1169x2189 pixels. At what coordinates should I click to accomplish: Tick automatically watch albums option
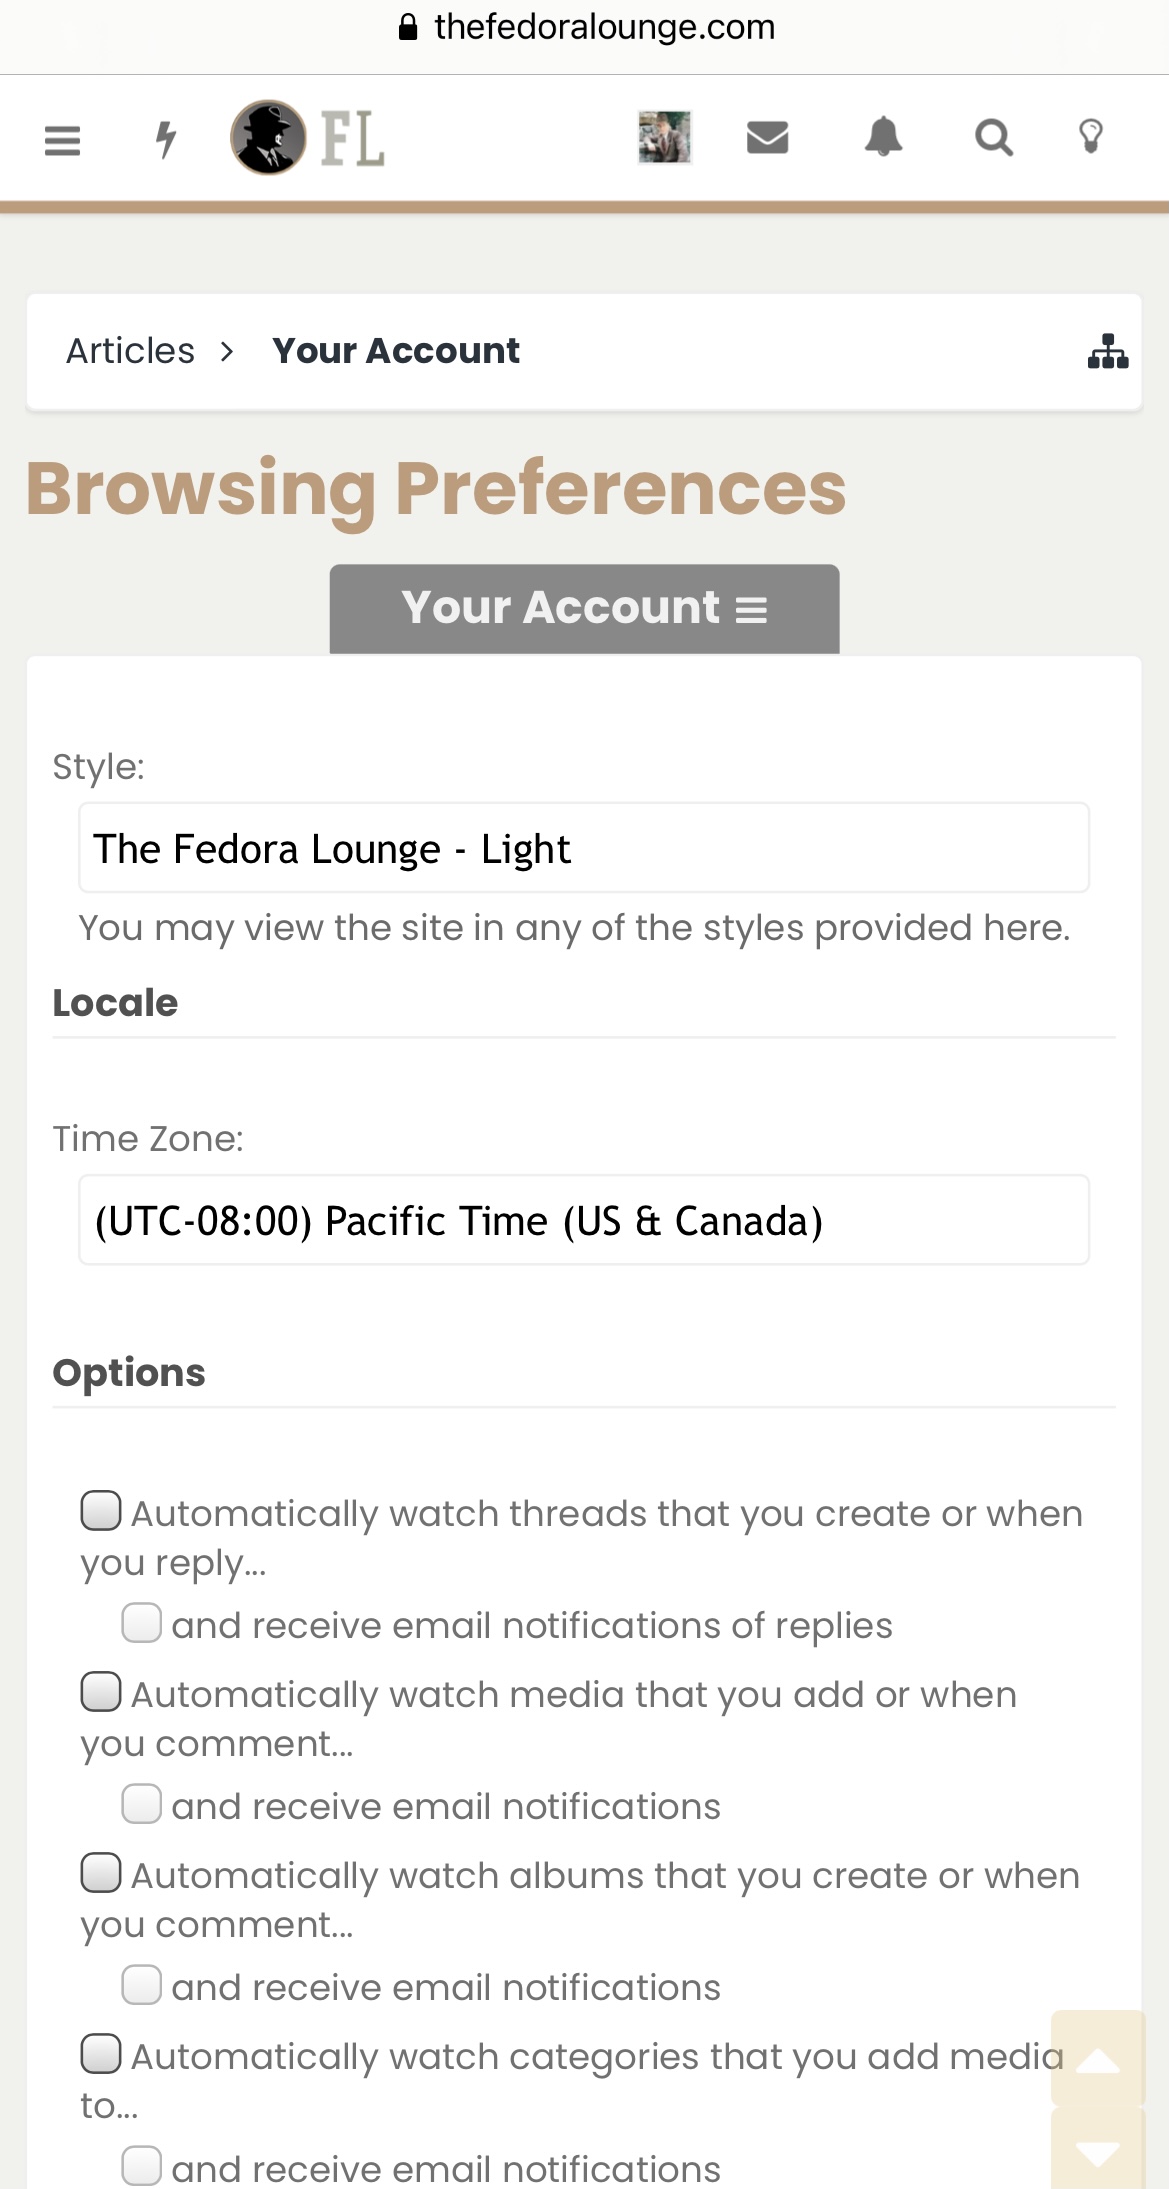pos(101,1873)
